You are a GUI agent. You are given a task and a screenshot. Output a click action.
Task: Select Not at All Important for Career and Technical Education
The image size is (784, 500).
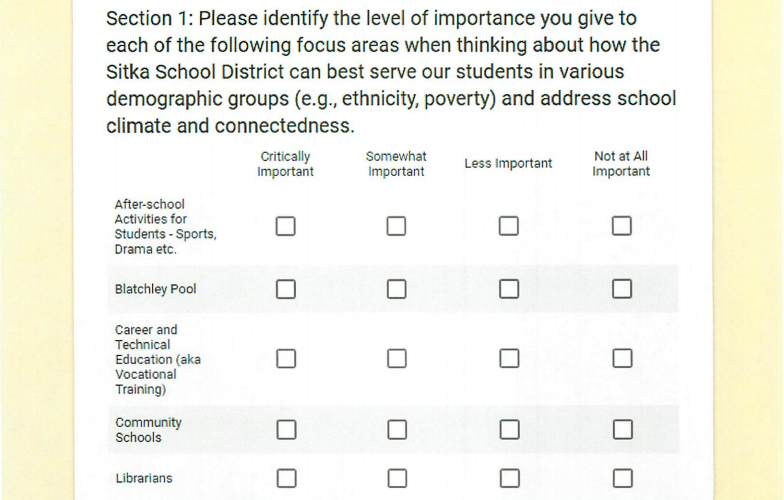click(x=622, y=358)
